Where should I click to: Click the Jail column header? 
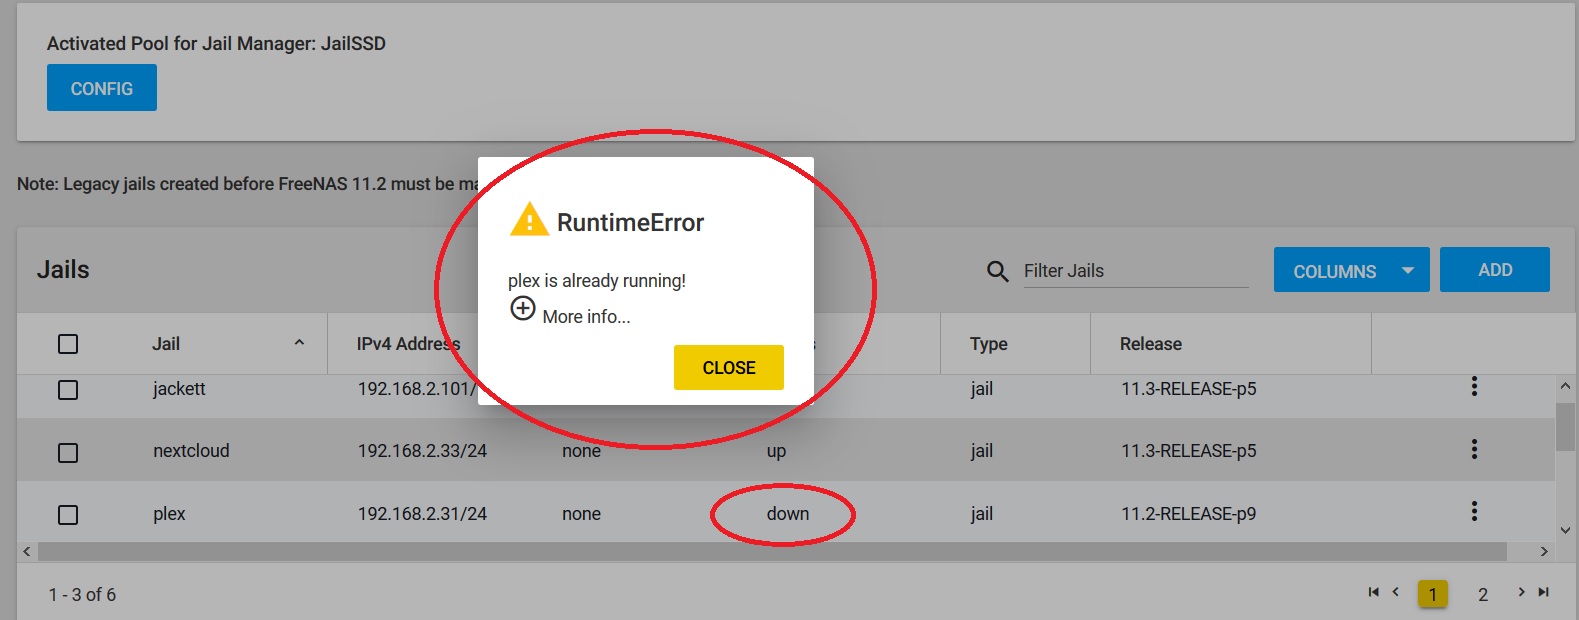[x=166, y=344]
